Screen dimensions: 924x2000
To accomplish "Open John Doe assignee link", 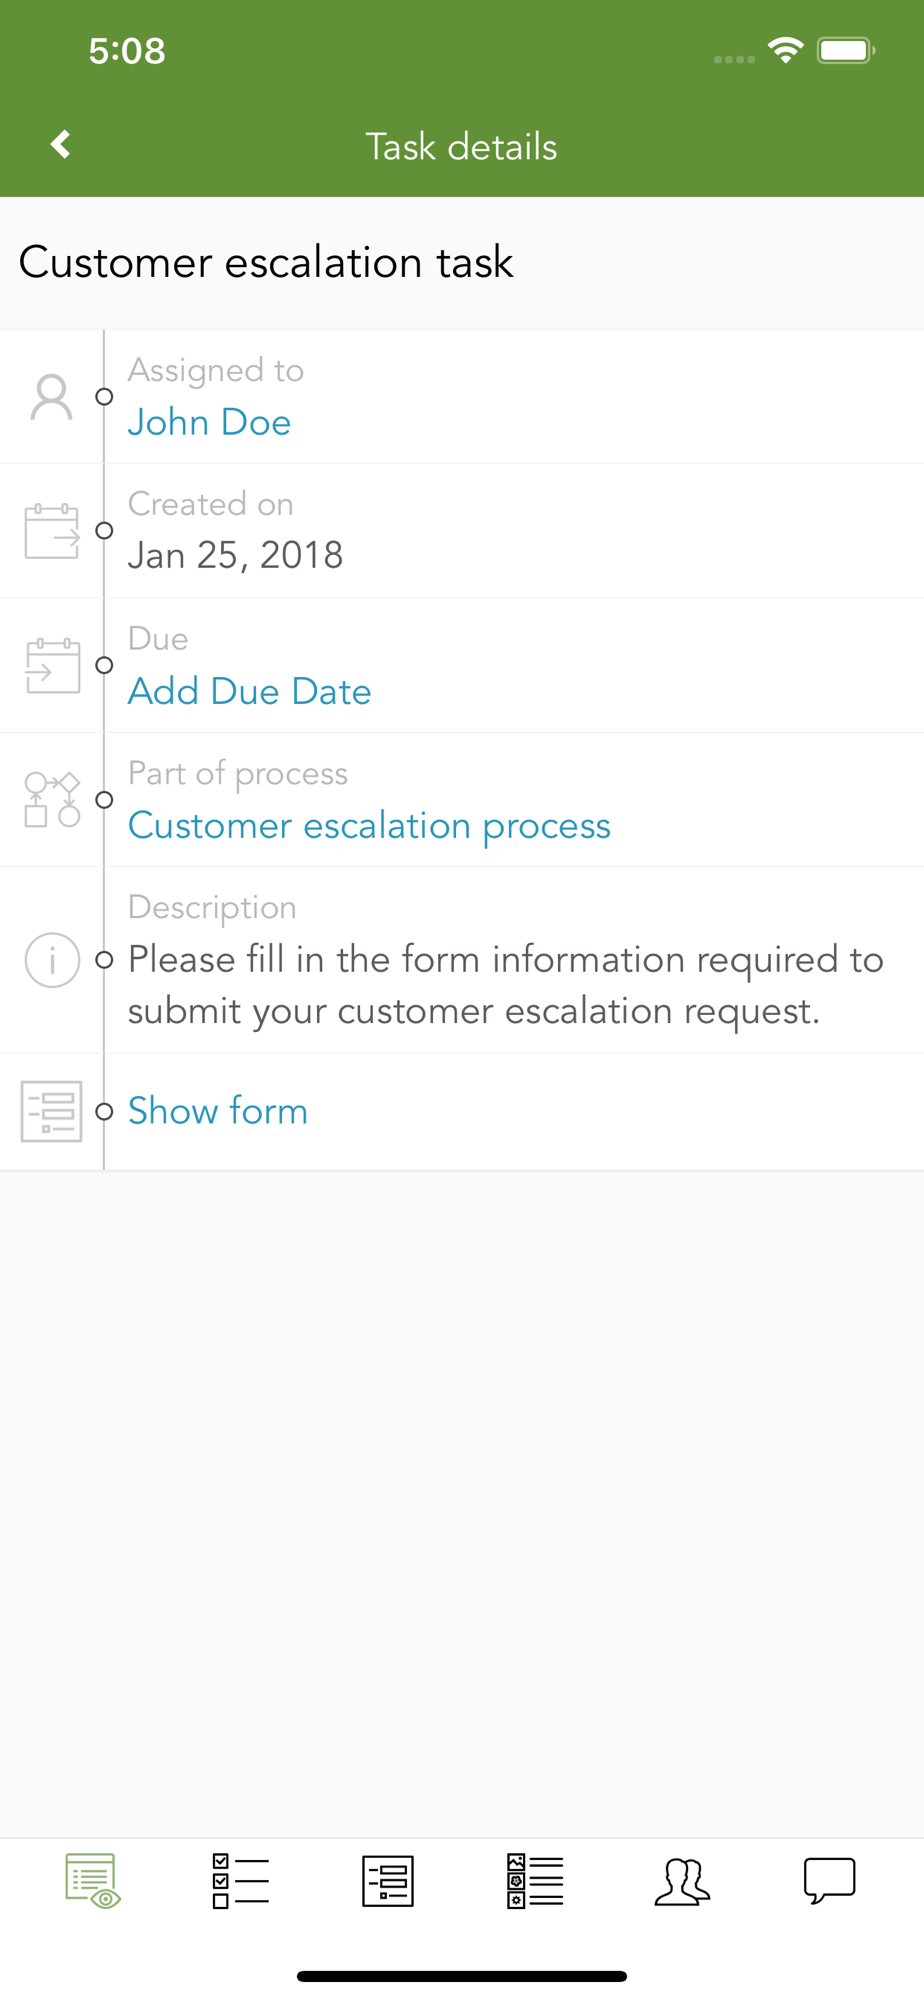I will click(x=209, y=422).
